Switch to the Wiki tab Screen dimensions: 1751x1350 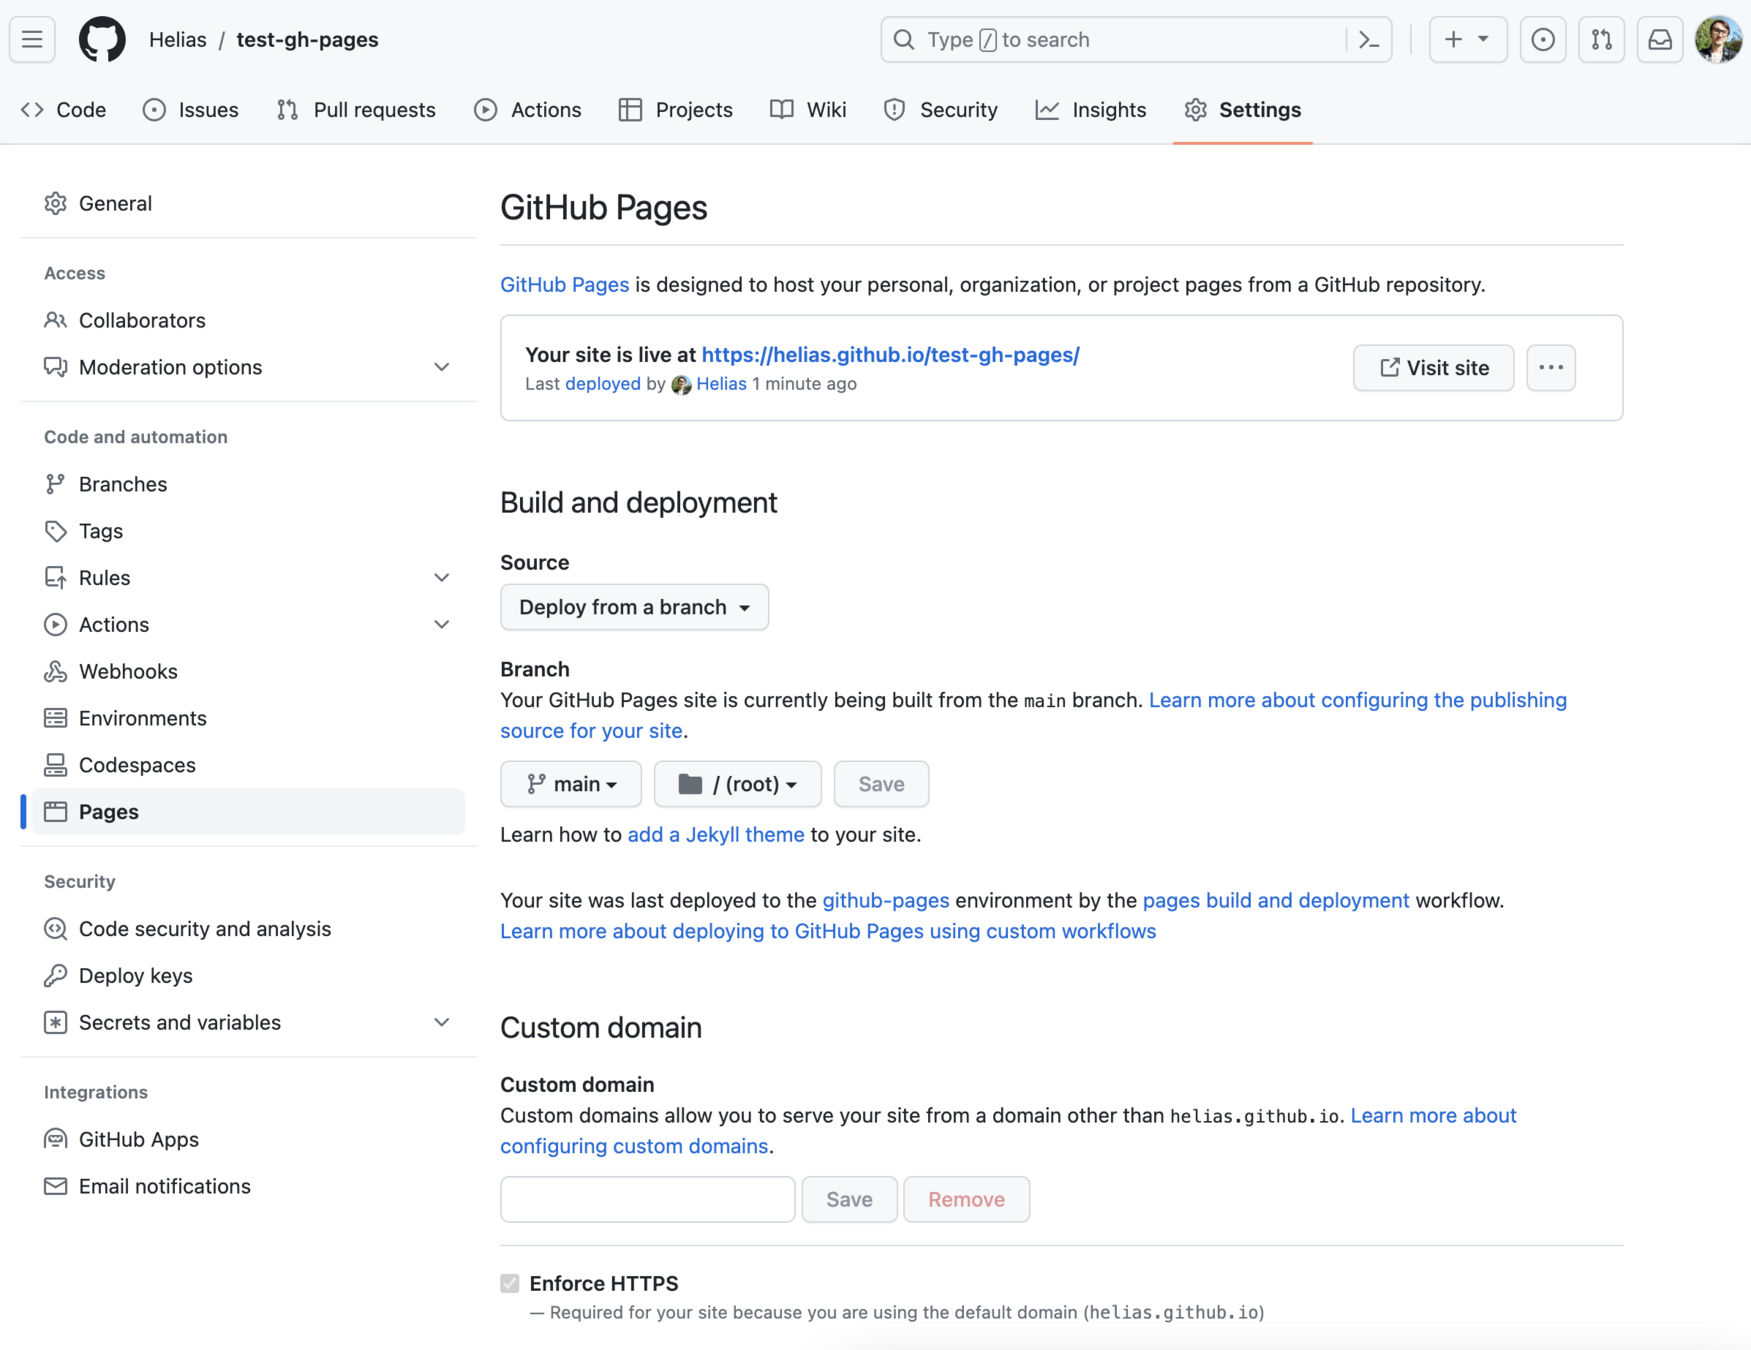tap(808, 110)
